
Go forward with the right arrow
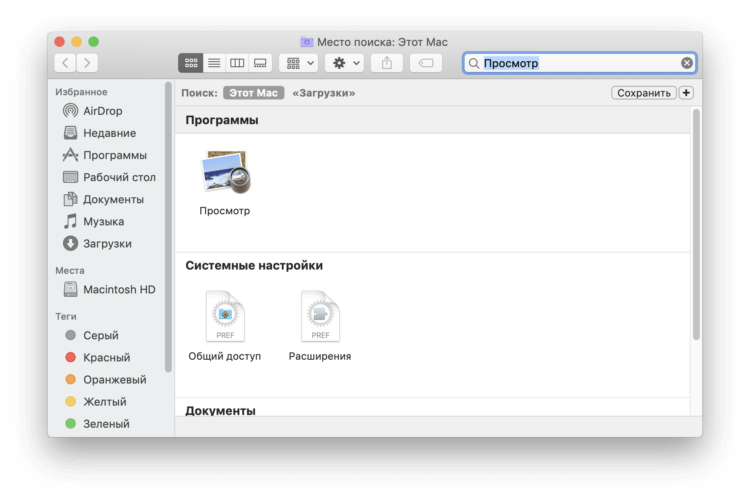click(87, 63)
